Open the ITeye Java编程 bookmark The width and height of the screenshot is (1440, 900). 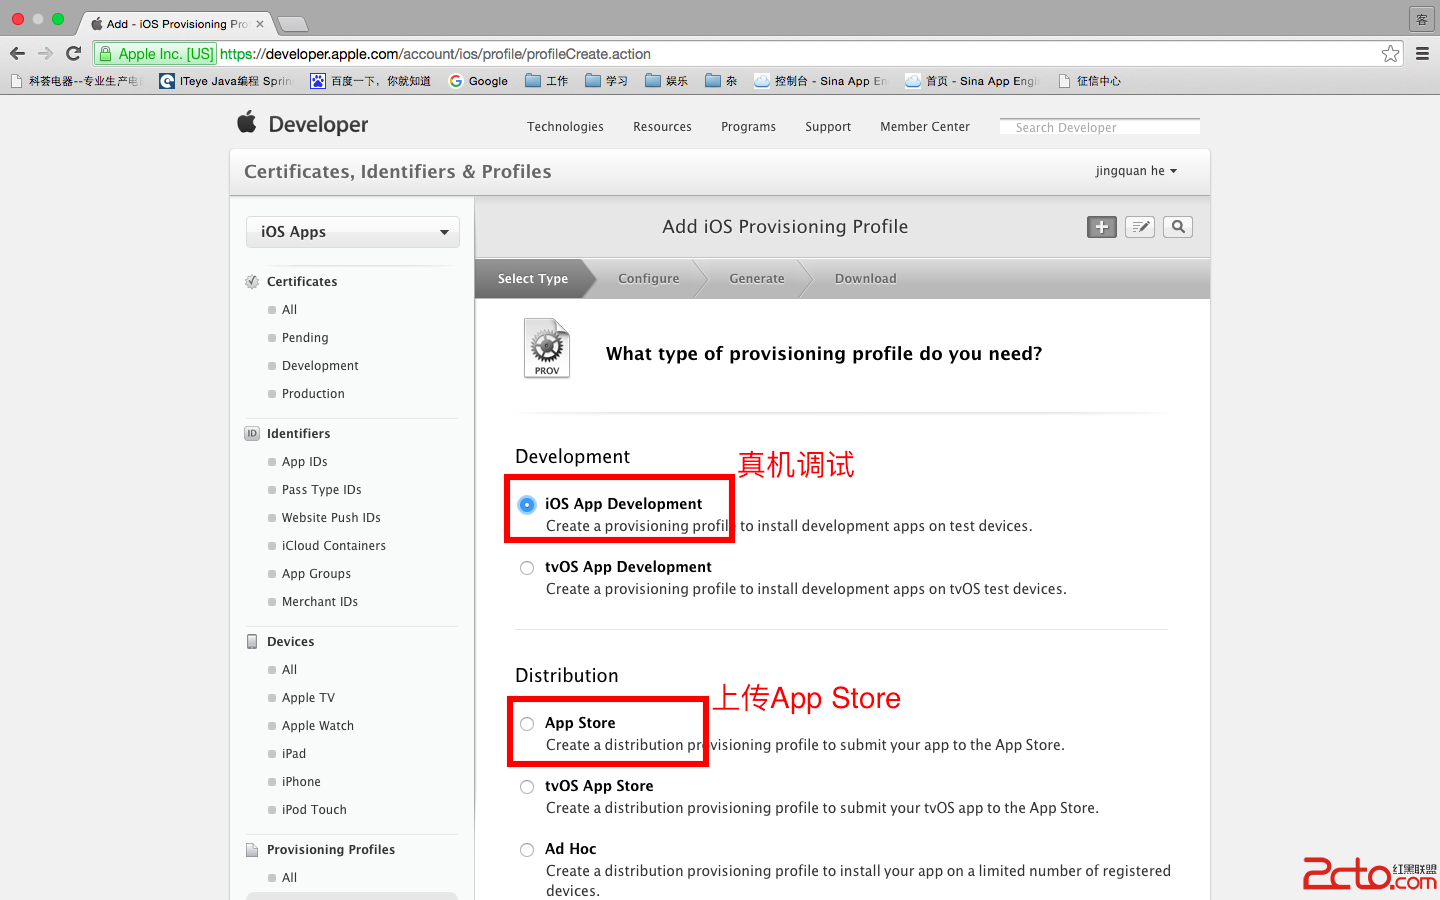[226, 81]
